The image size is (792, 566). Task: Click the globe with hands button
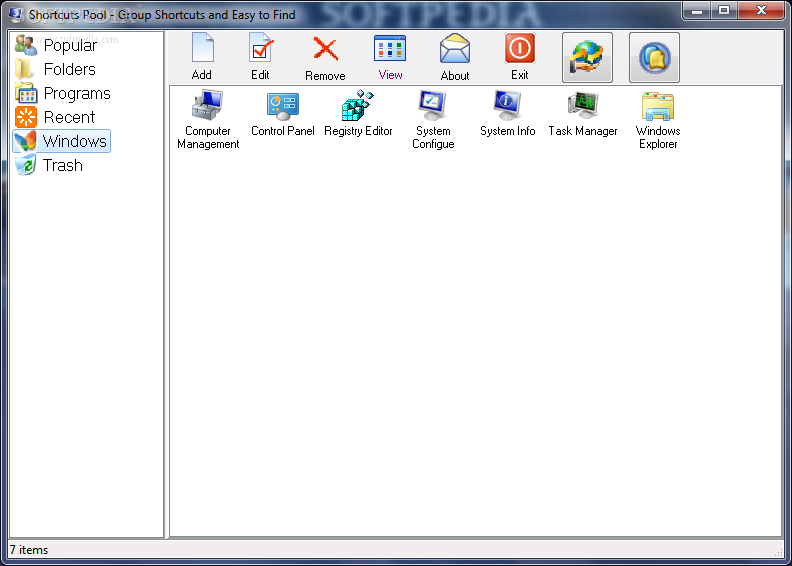587,58
